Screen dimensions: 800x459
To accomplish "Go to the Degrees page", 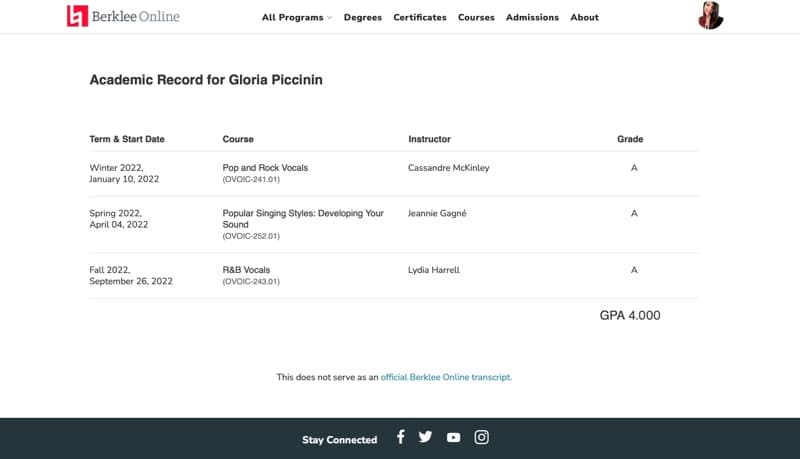I will click(x=363, y=17).
